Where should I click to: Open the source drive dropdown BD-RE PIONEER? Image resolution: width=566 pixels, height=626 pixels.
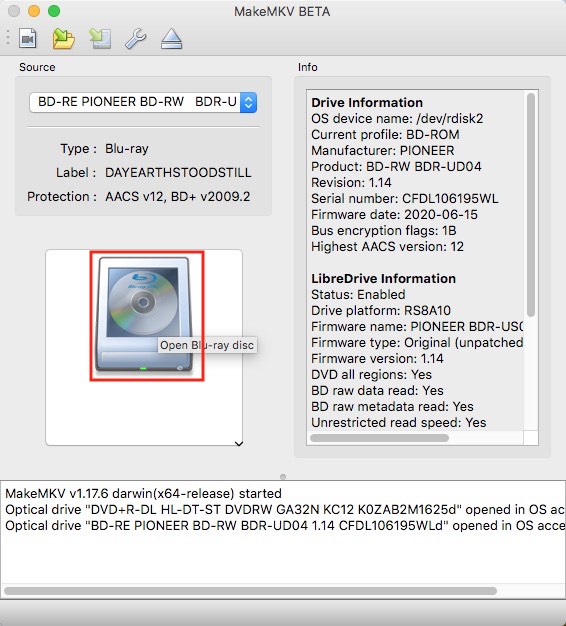(x=143, y=102)
